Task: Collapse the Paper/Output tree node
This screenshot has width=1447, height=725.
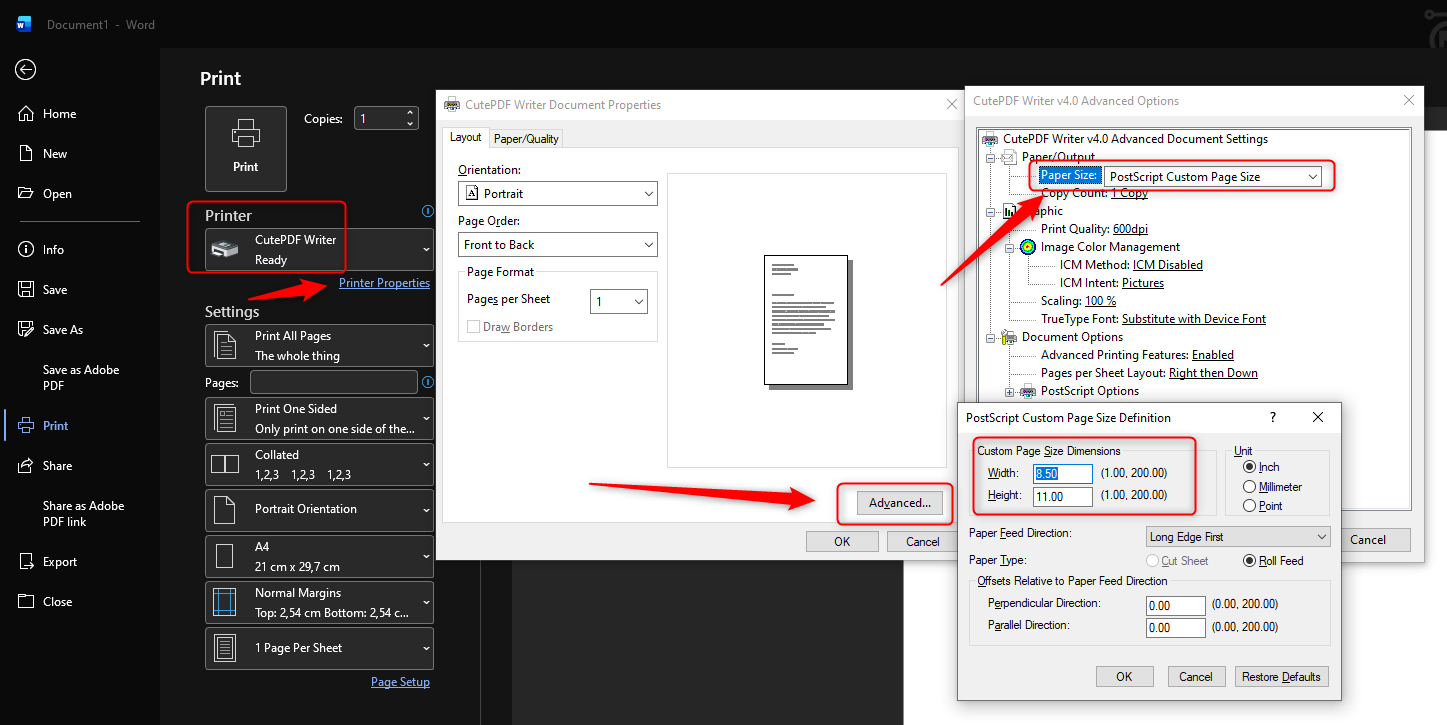Action: [x=991, y=157]
